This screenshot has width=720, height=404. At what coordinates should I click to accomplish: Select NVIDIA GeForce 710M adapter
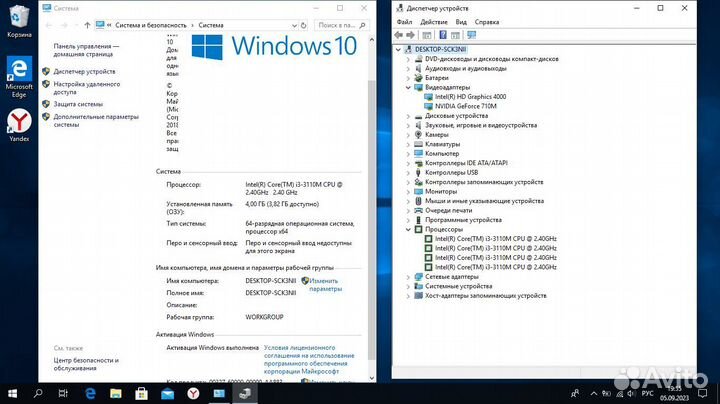466,106
